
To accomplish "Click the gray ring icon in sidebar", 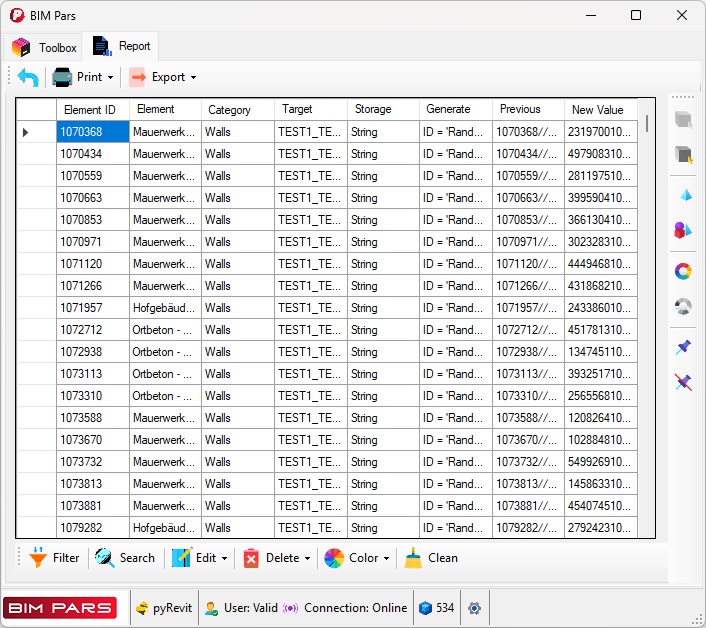I will [683, 306].
